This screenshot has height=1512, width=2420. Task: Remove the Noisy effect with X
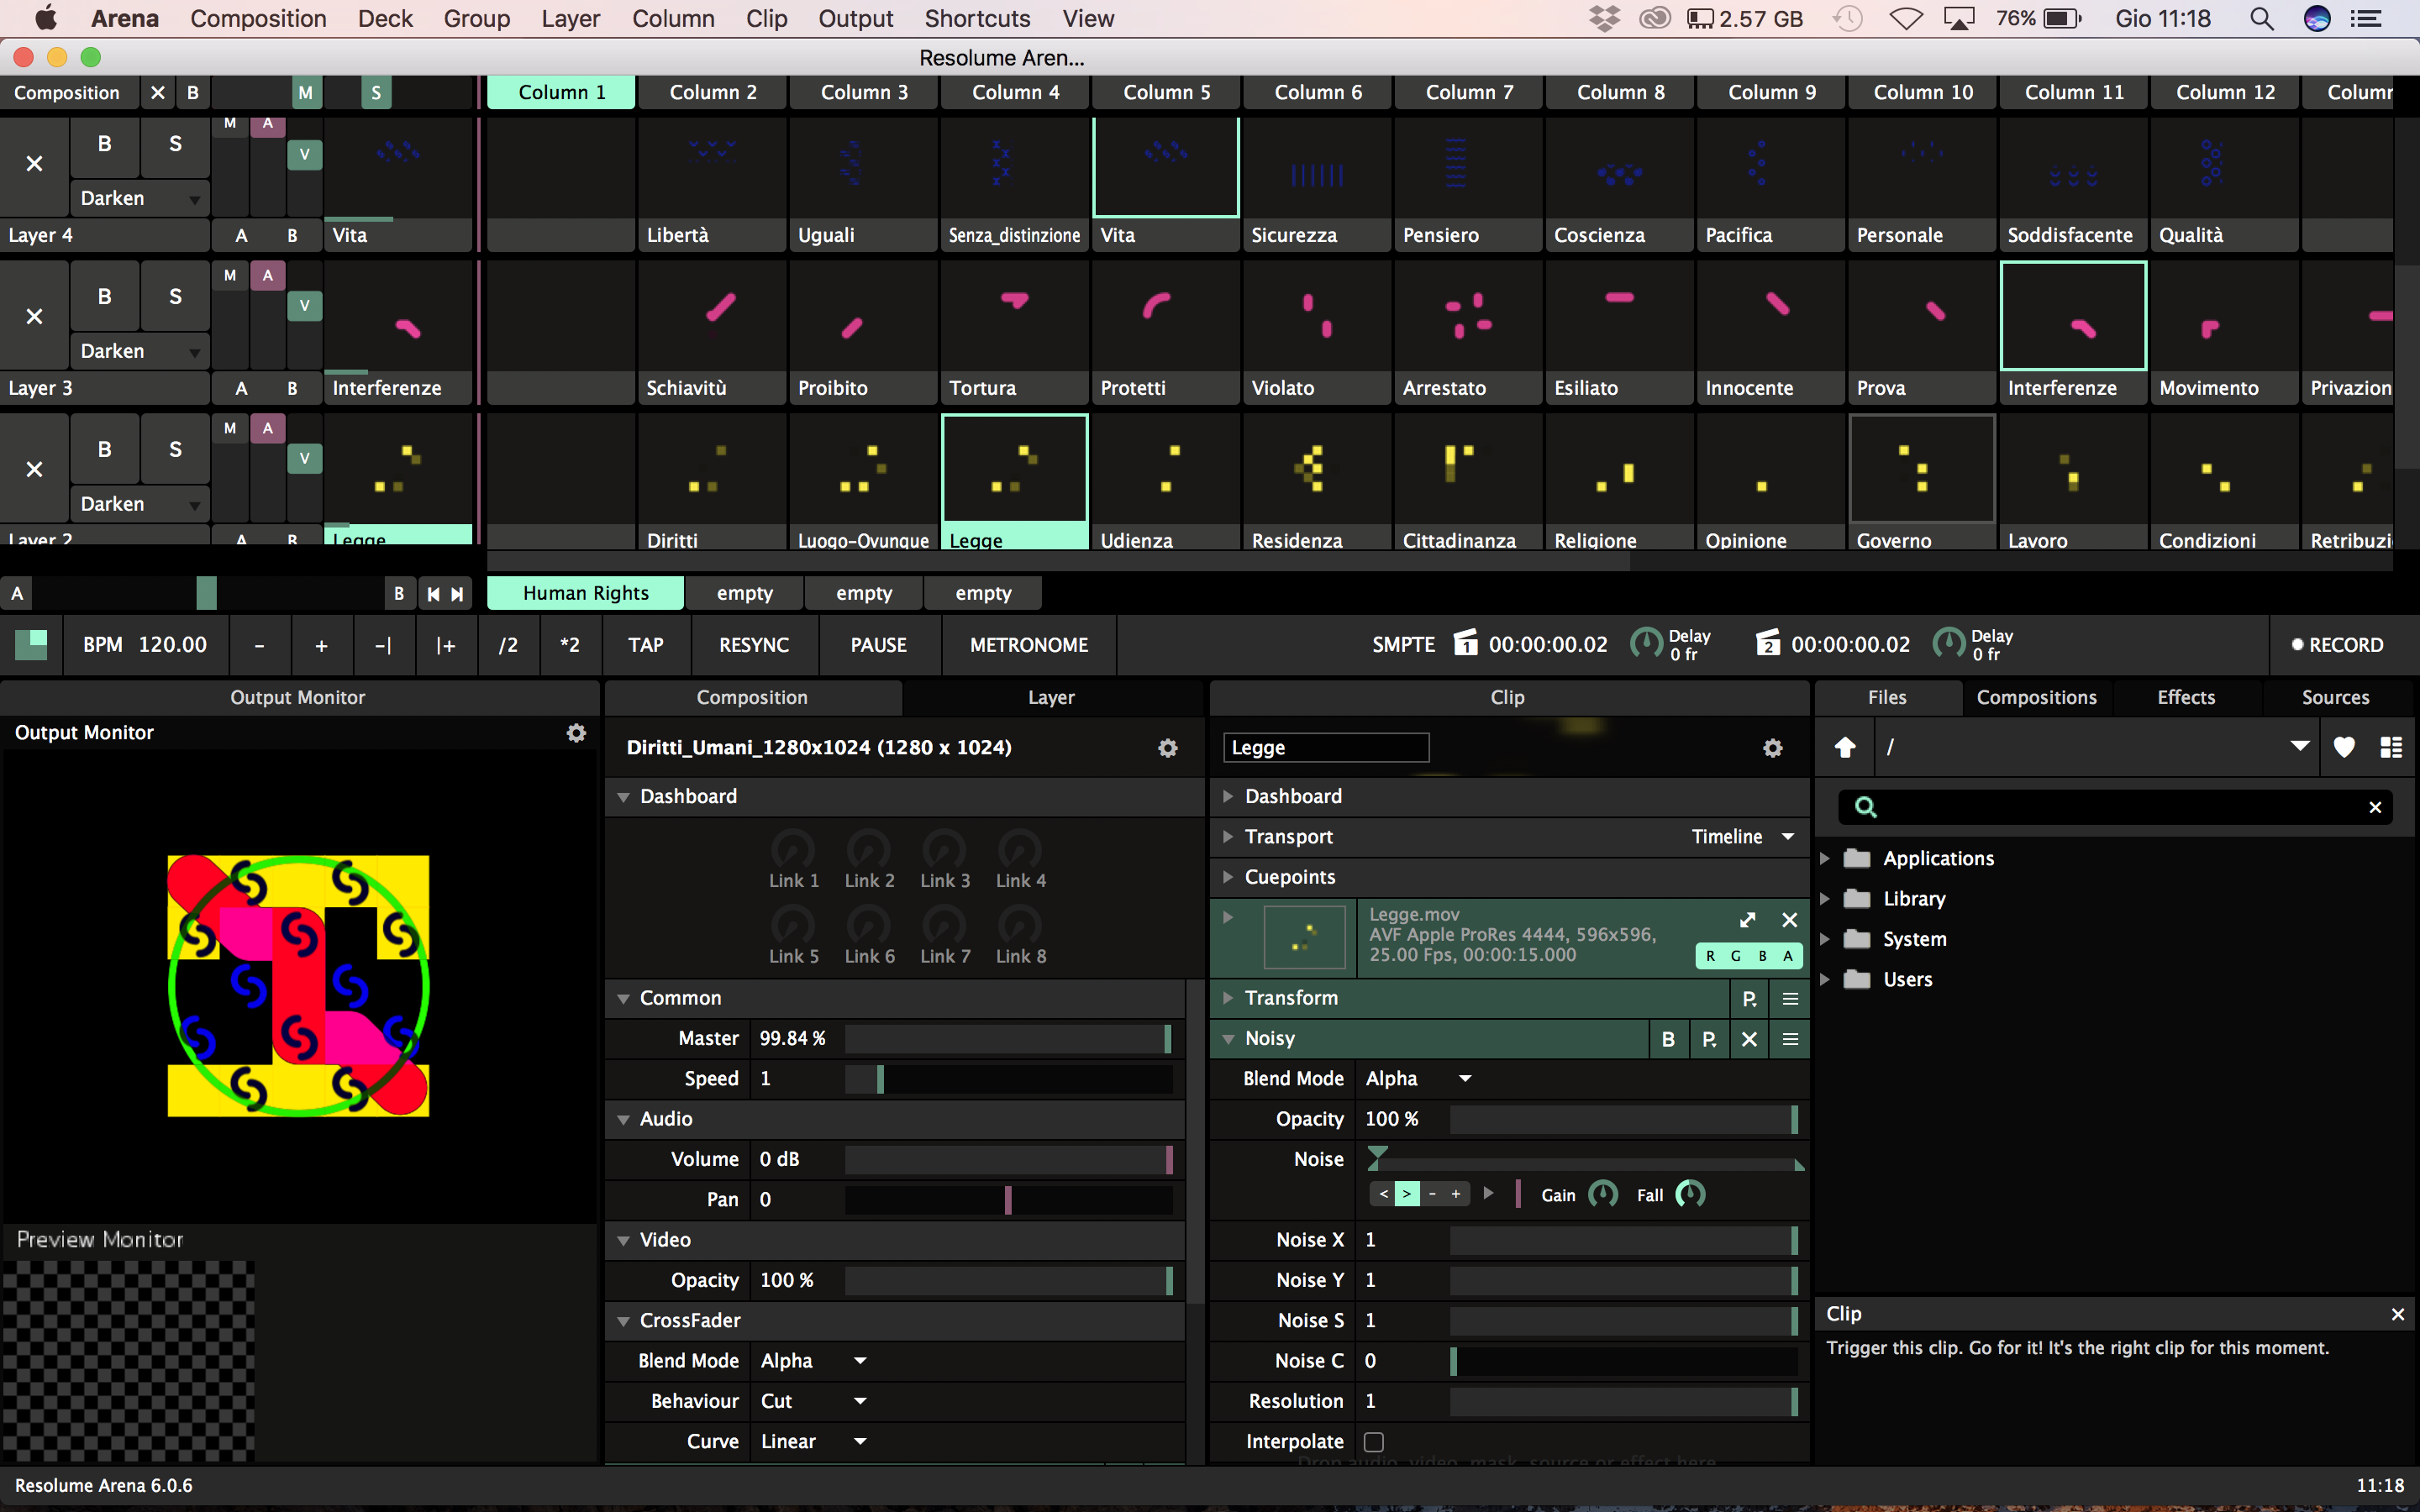coord(1749,1039)
